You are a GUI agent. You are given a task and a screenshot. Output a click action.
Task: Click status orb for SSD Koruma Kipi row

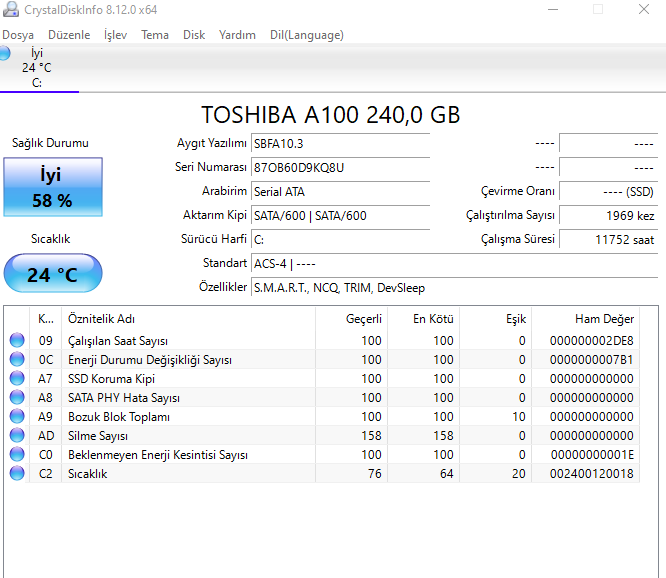pyautogui.click(x=17, y=378)
